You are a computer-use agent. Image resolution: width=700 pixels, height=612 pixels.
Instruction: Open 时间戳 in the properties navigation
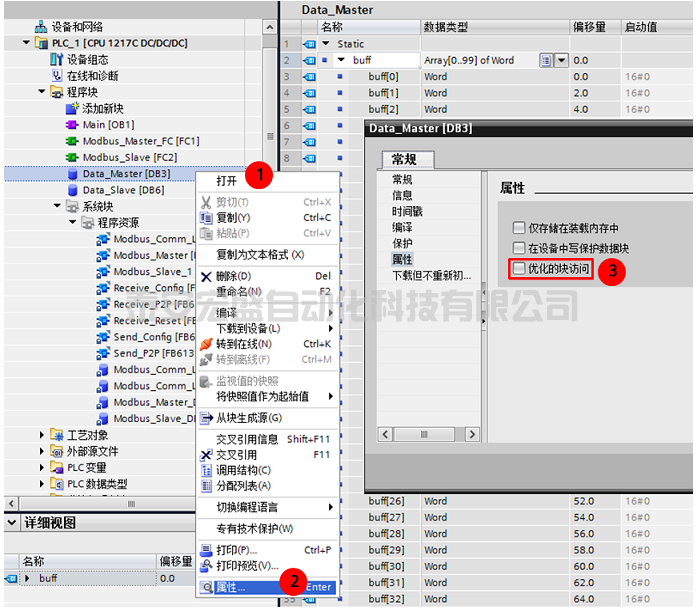tap(407, 211)
